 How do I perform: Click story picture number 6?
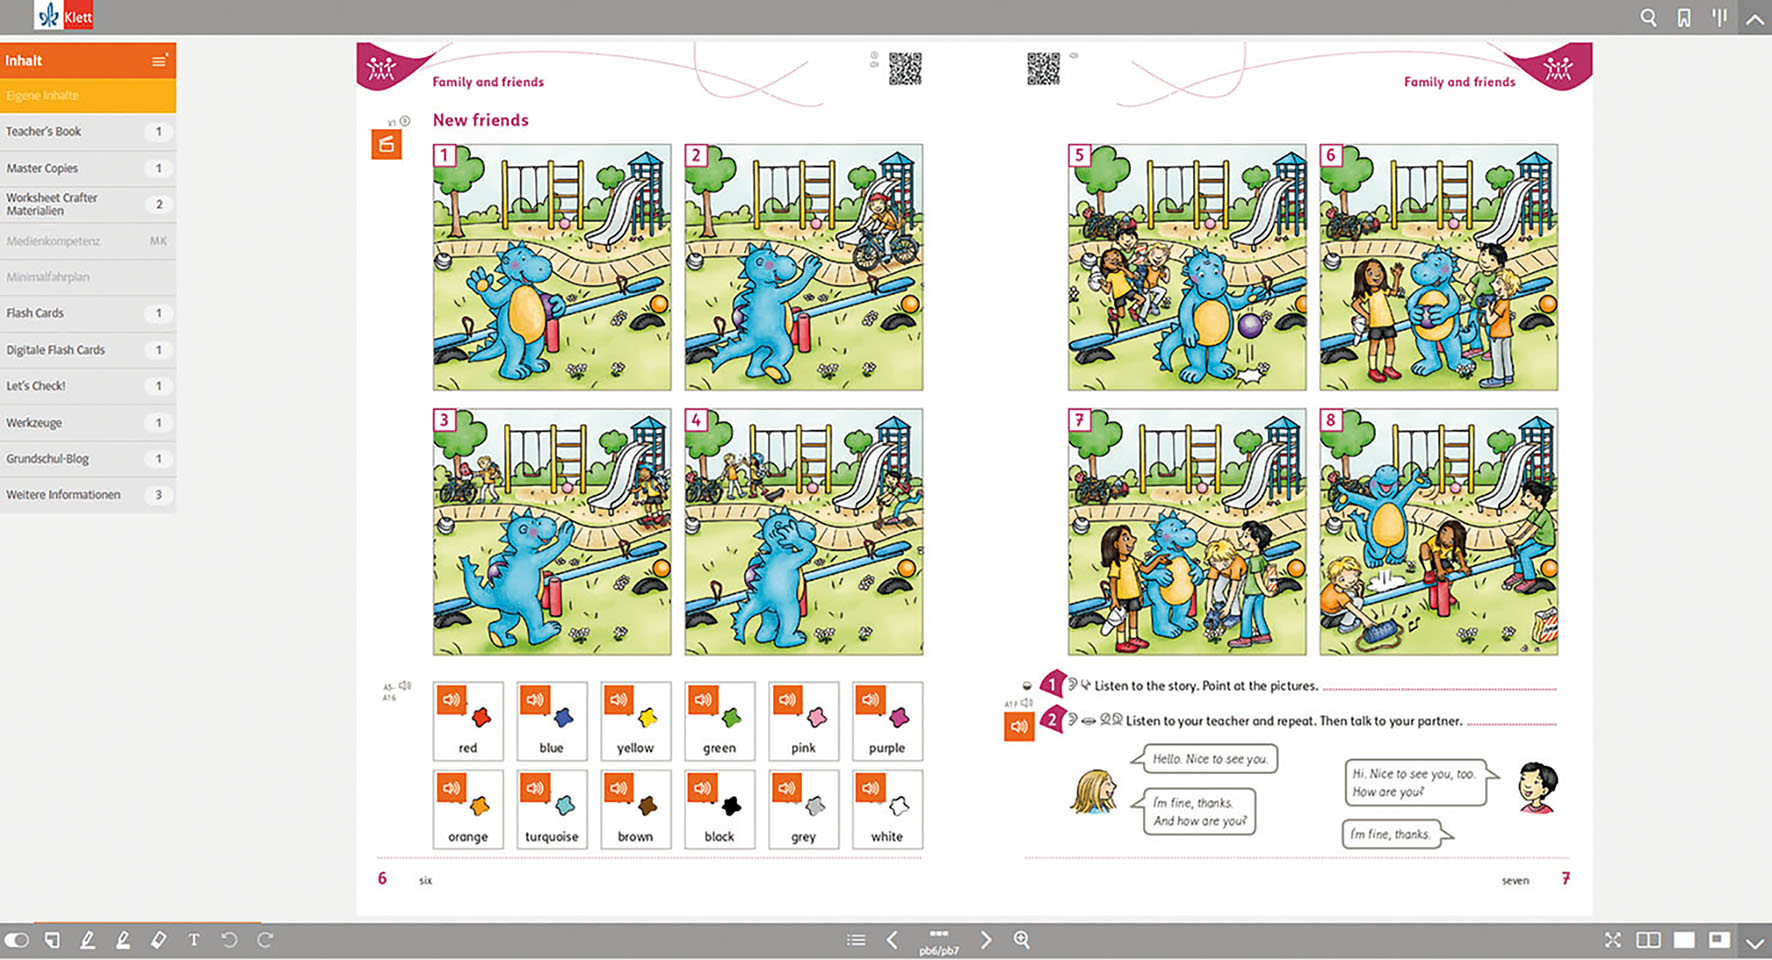(x=1439, y=267)
